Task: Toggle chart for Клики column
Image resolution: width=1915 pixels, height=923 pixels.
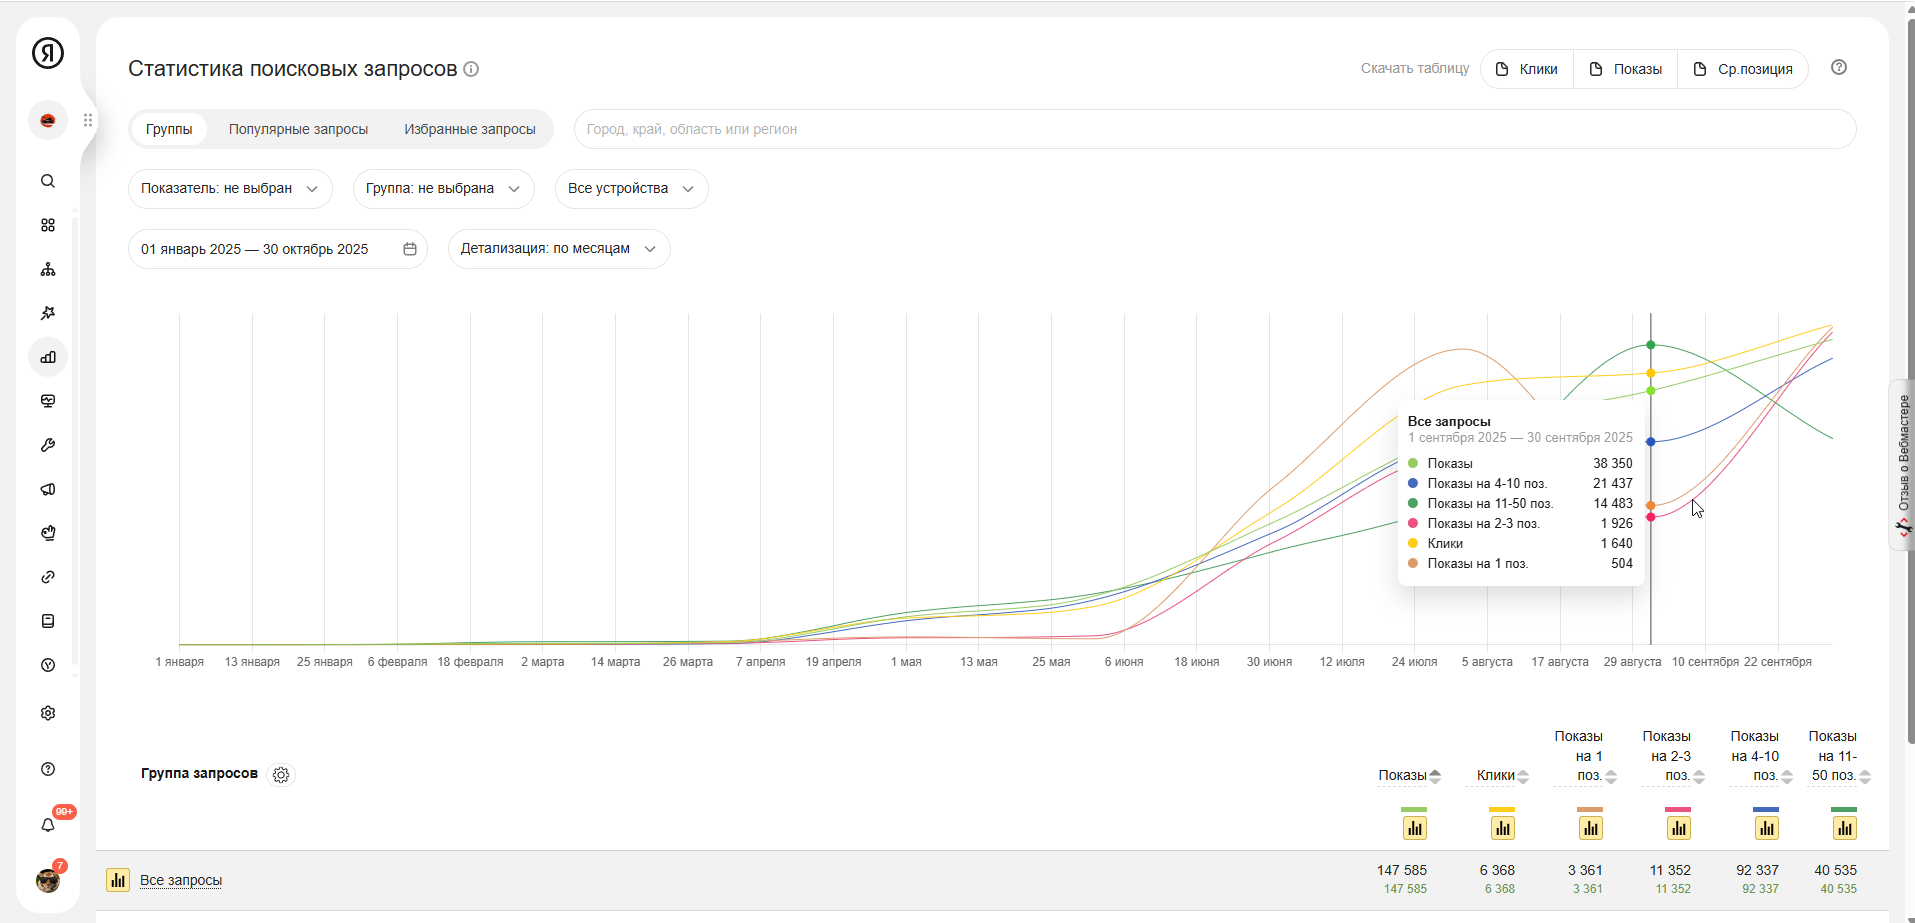Action: 1502,828
